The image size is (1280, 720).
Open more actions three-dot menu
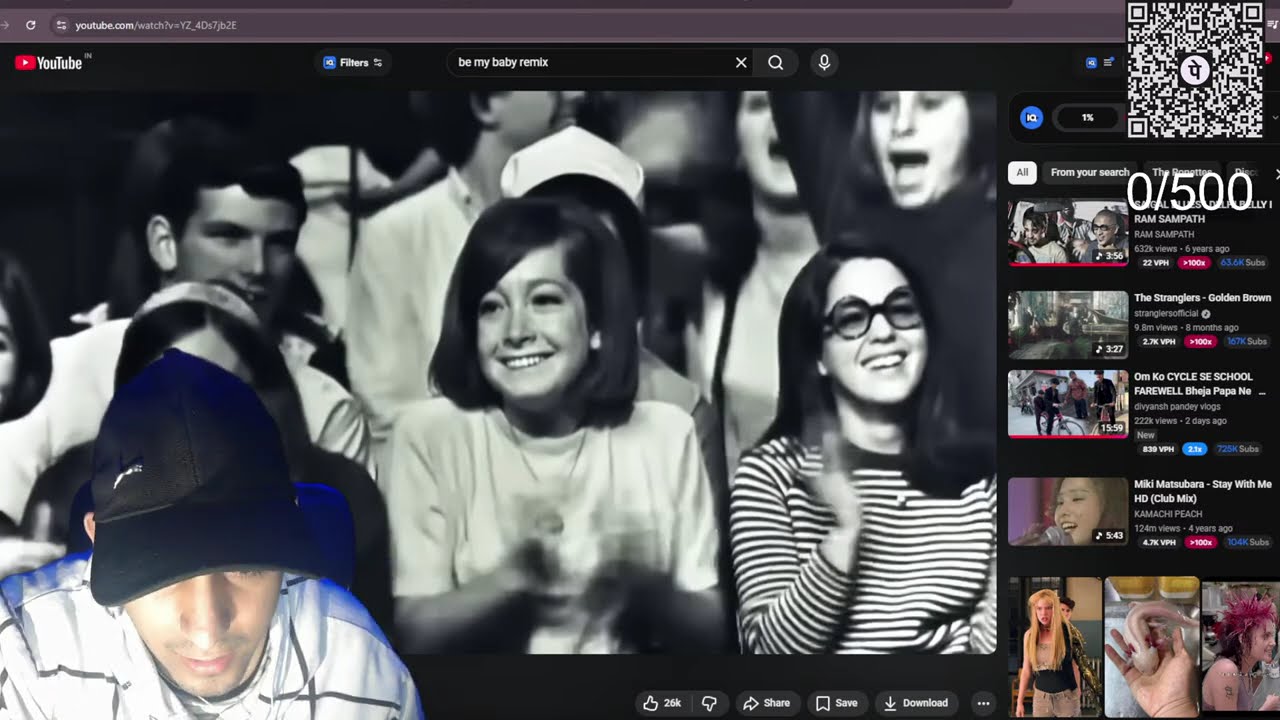[x=983, y=703]
